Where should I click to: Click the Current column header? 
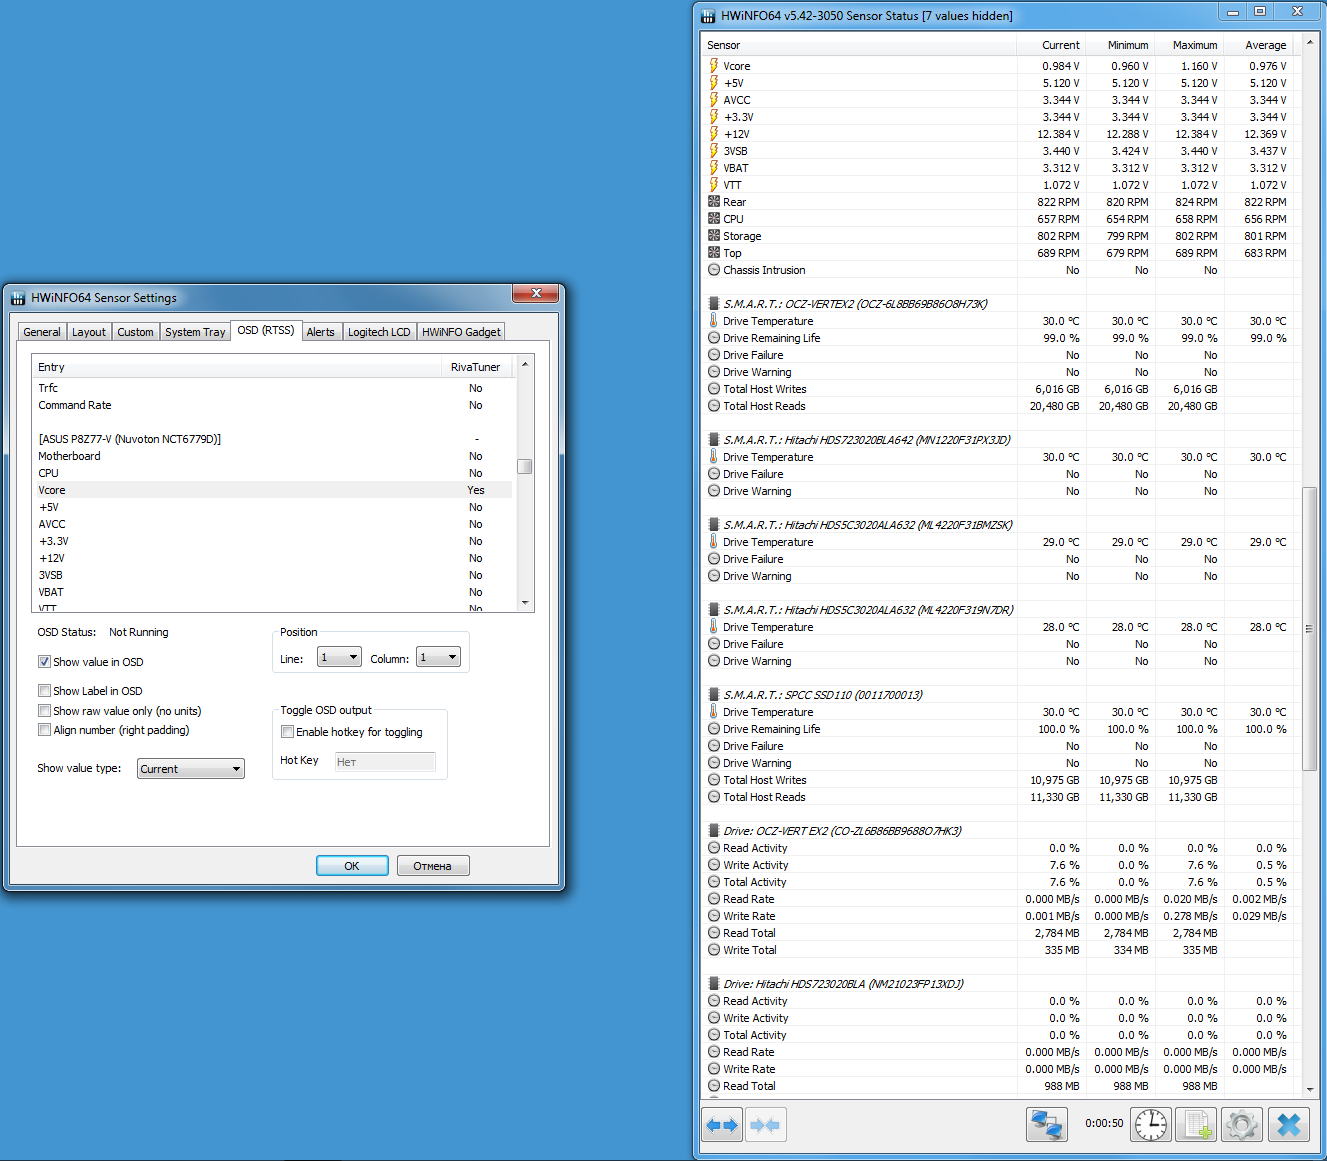[x=1051, y=45]
